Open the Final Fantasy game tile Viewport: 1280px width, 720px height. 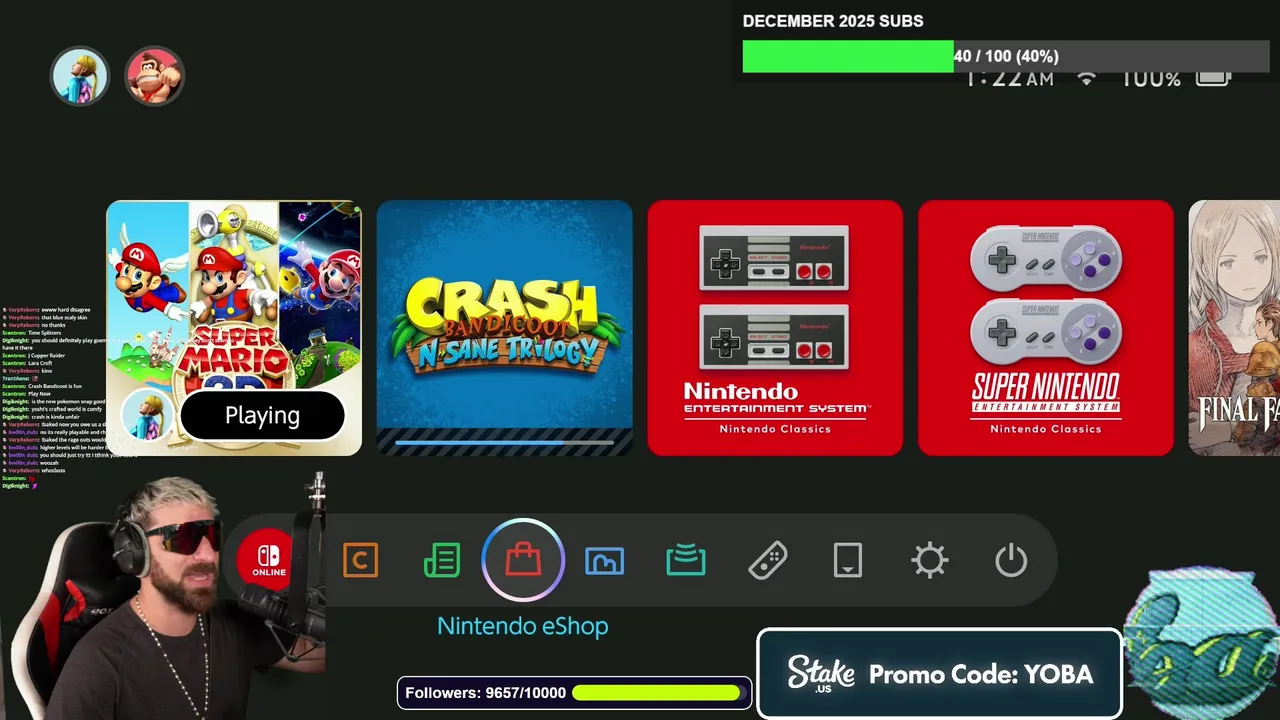(x=1234, y=328)
